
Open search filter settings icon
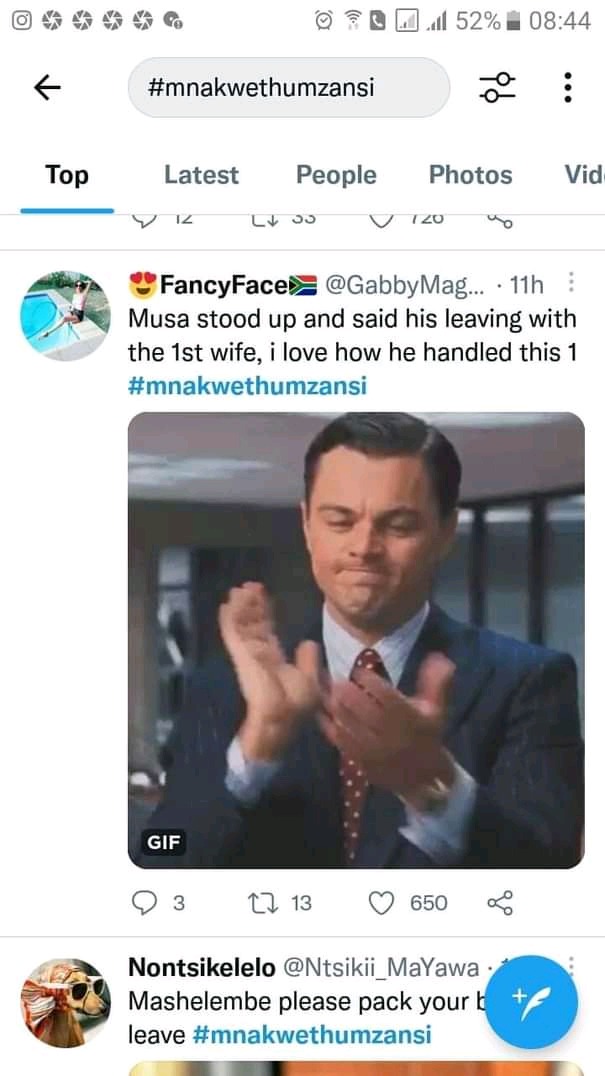click(497, 87)
